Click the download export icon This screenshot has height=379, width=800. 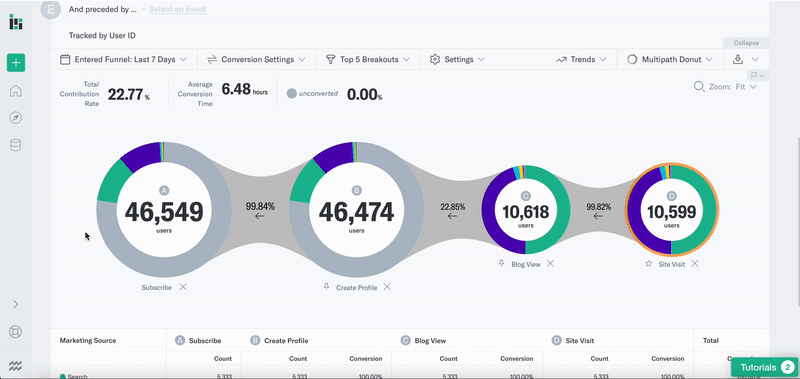tap(737, 60)
